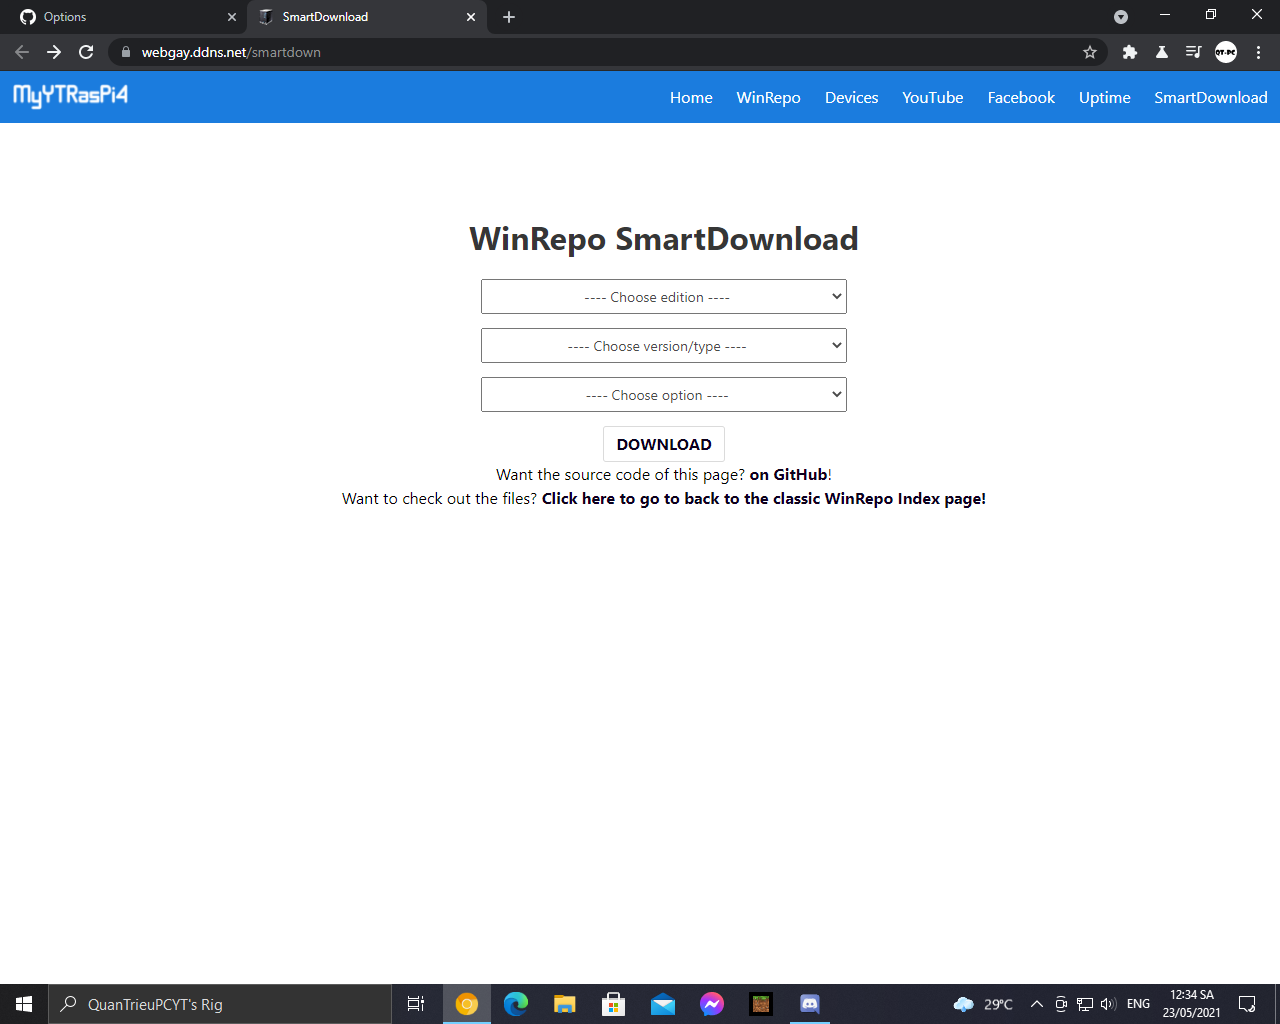1280x1024 pixels.
Task: Click the MyYTRasPi4 site logo
Action: click(x=69, y=97)
